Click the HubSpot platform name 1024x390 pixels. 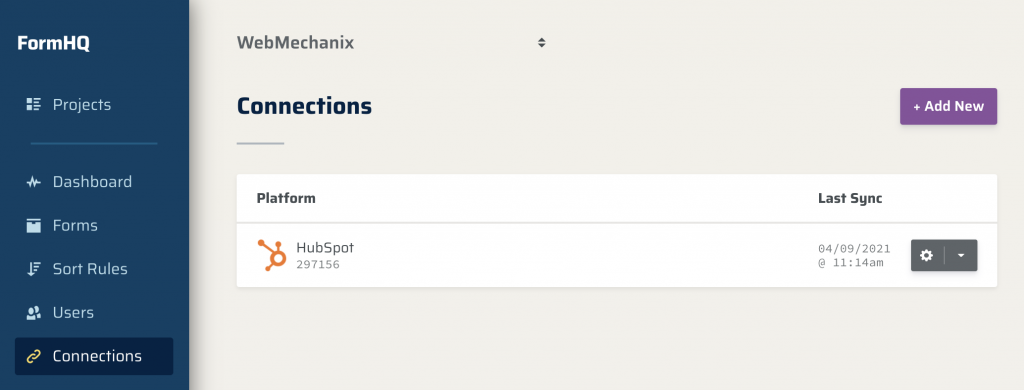[325, 248]
